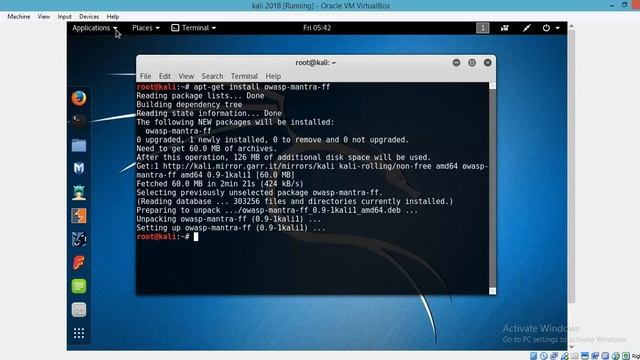640x360 pixels.
Task: Click workspace indicator 1 in top bar
Action: (482, 28)
